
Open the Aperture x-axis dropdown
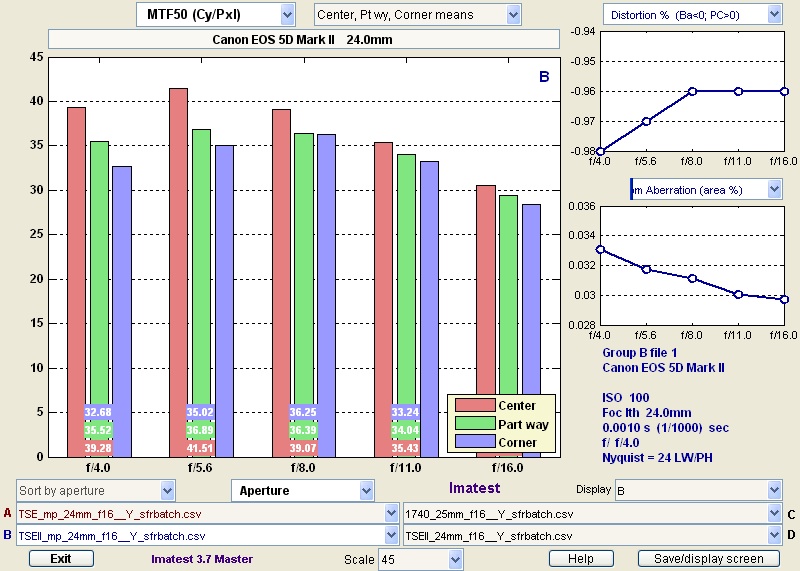pyautogui.click(x=303, y=490)
